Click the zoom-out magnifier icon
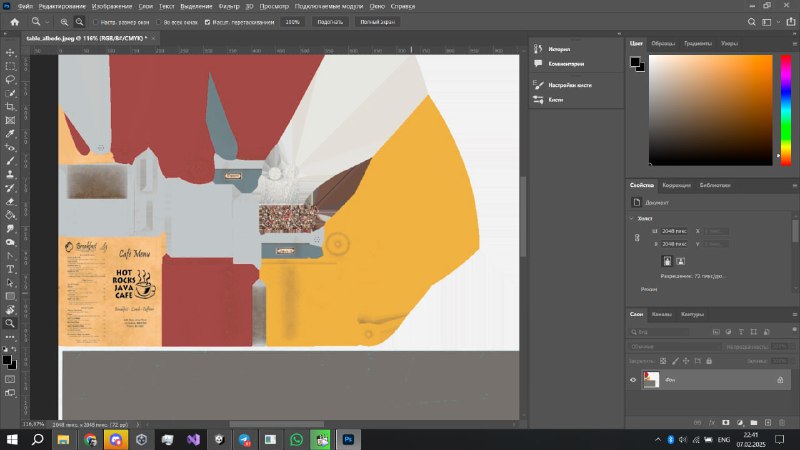 pos(80,22)
